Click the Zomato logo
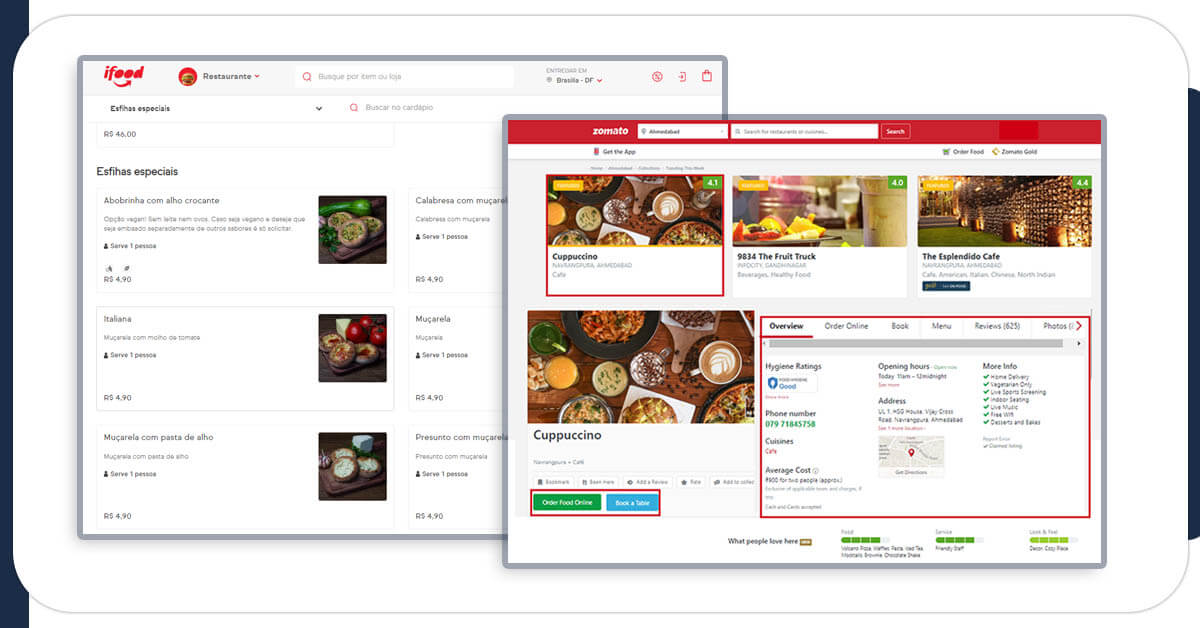 point(610,131)
